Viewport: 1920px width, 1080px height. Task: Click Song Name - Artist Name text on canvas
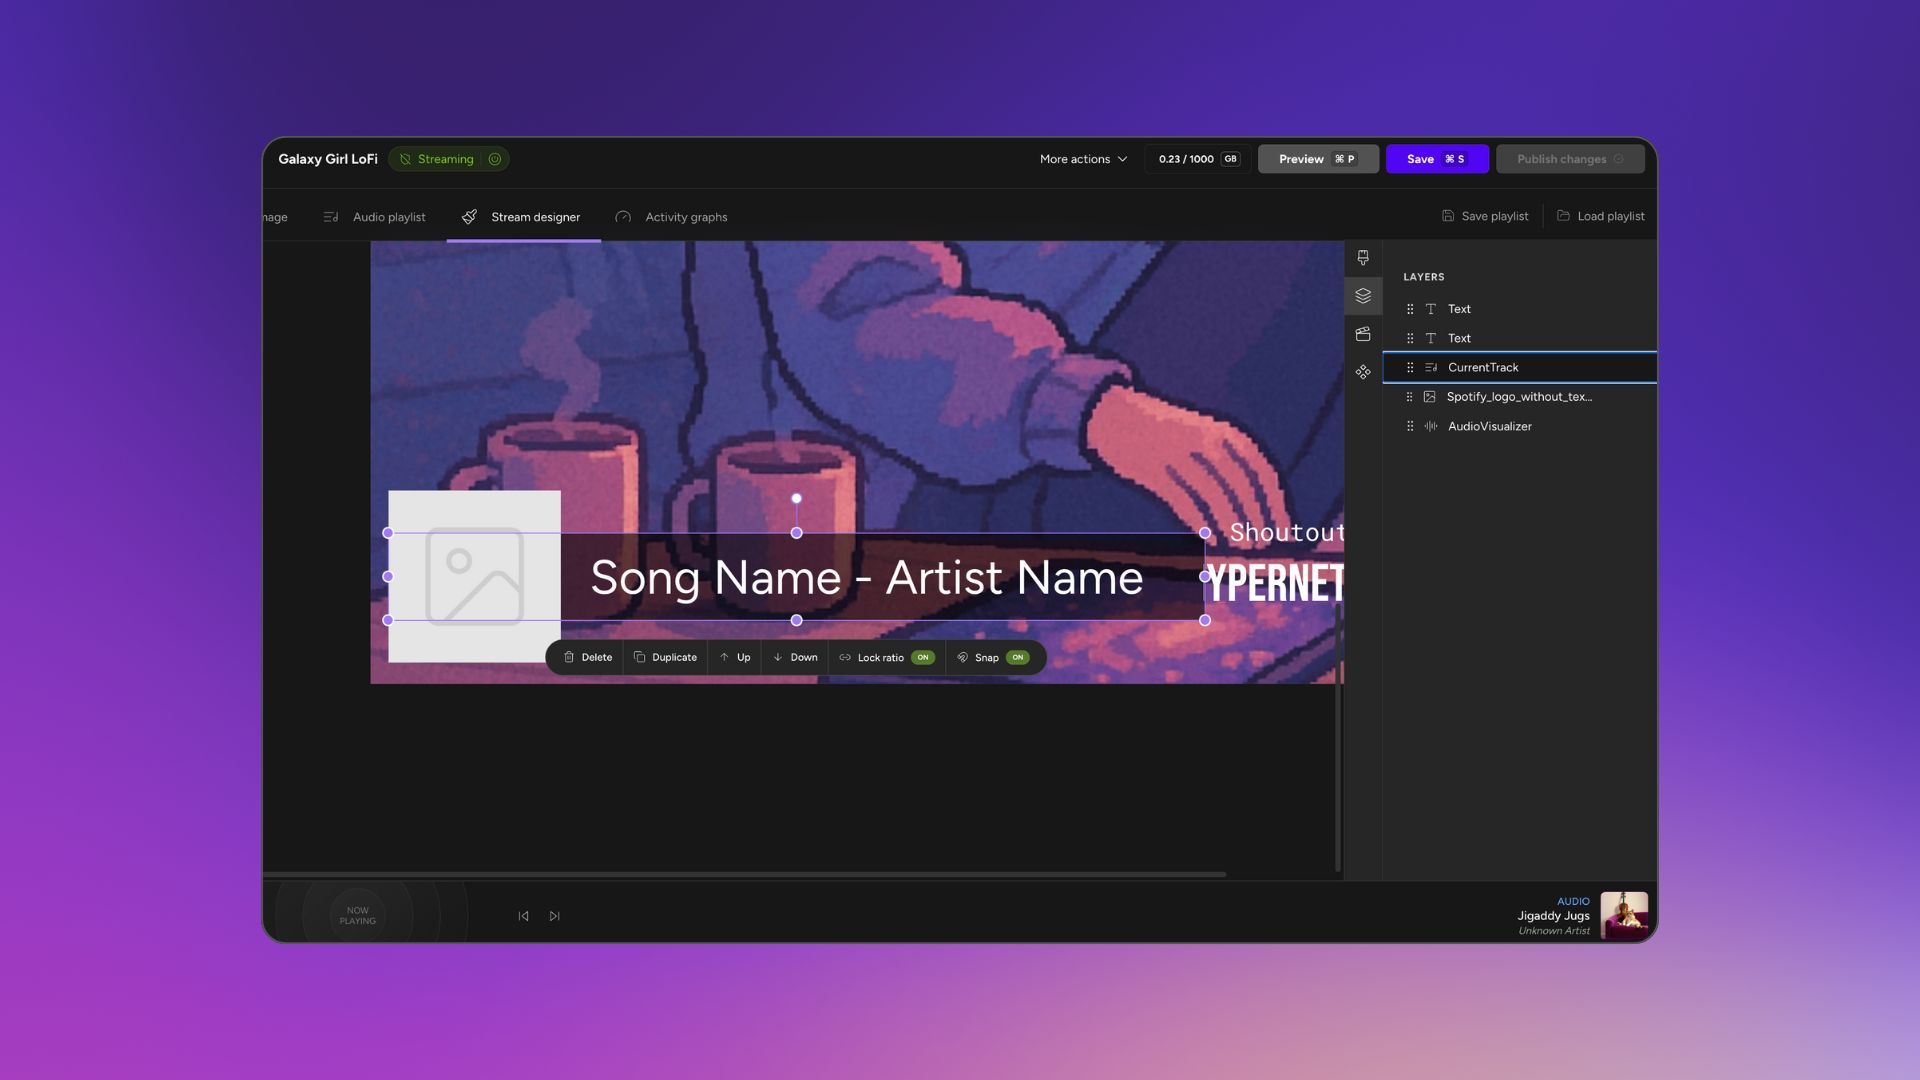[867, 578]
